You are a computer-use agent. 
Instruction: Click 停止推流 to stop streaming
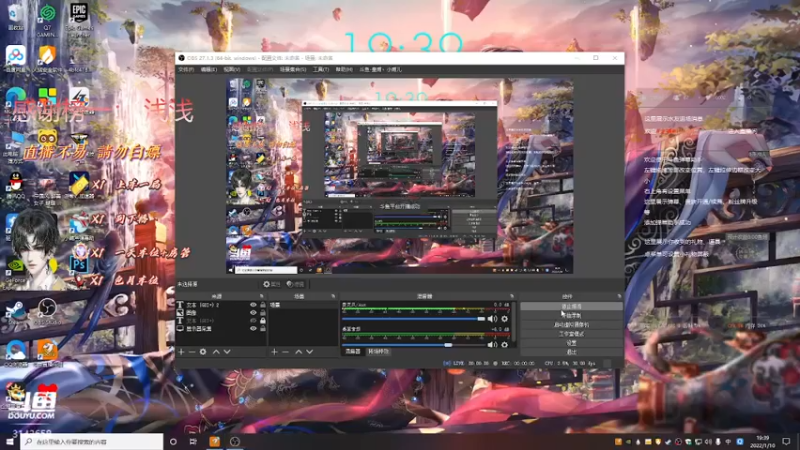571,306
